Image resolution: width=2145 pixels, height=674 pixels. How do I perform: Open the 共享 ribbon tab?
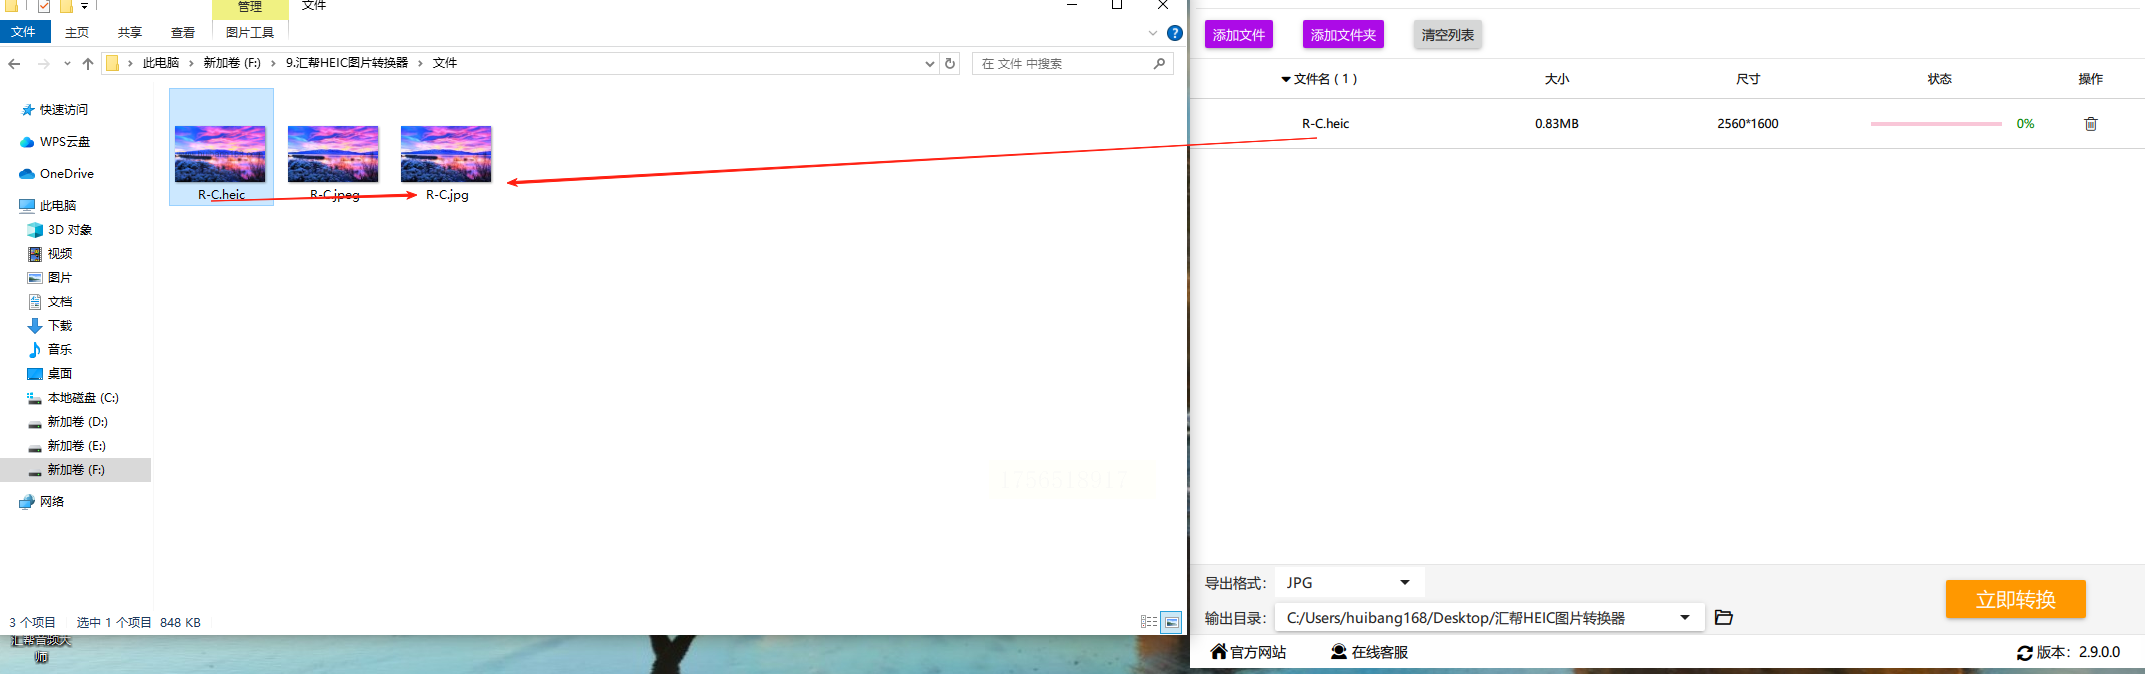pyautogui.click(x=130, y=33)
